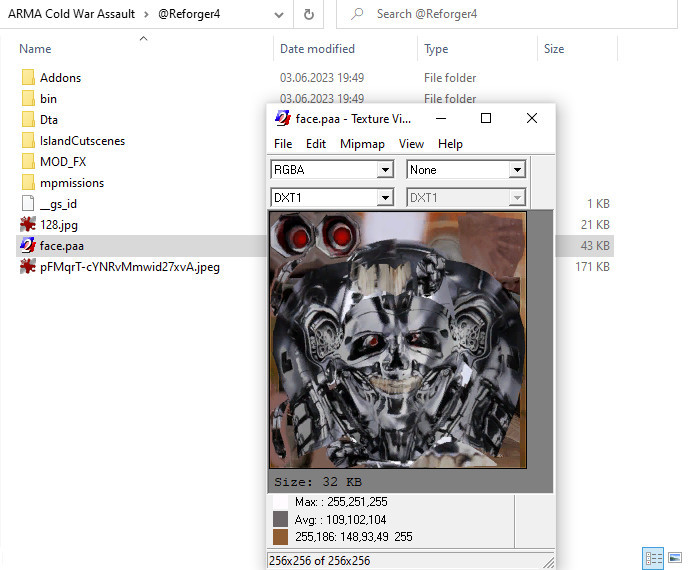Click the Texture Viewer resize grip corner
Image resolution: width=690 pixels, height=570 pixels.
point(548,562)
